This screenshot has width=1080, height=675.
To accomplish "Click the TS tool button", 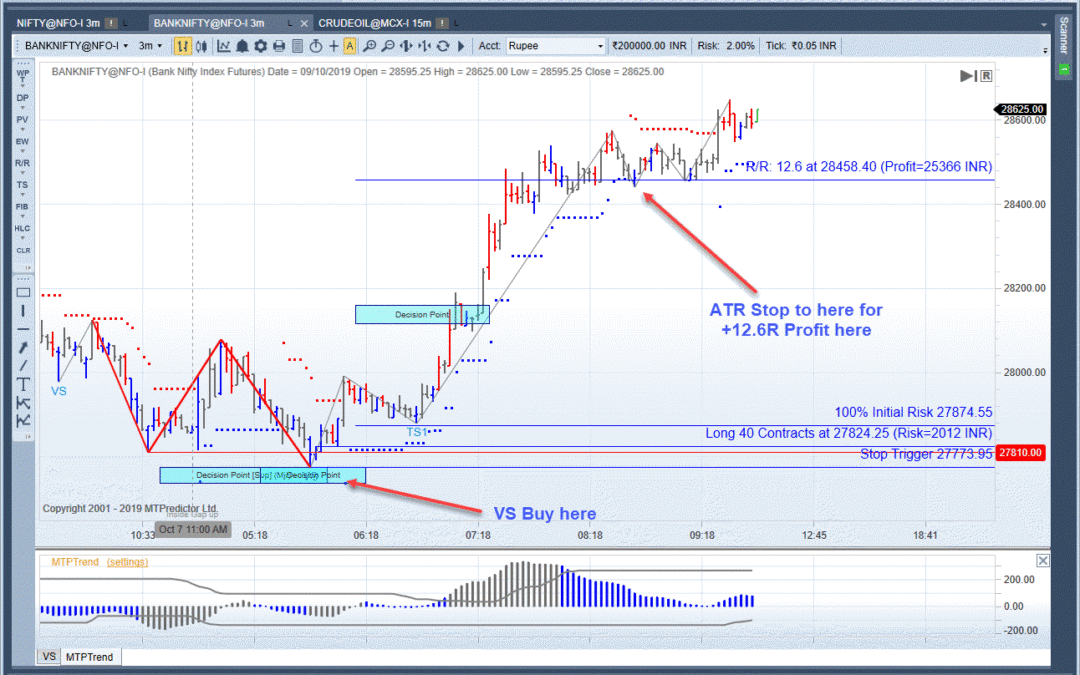I will point(23,185).
